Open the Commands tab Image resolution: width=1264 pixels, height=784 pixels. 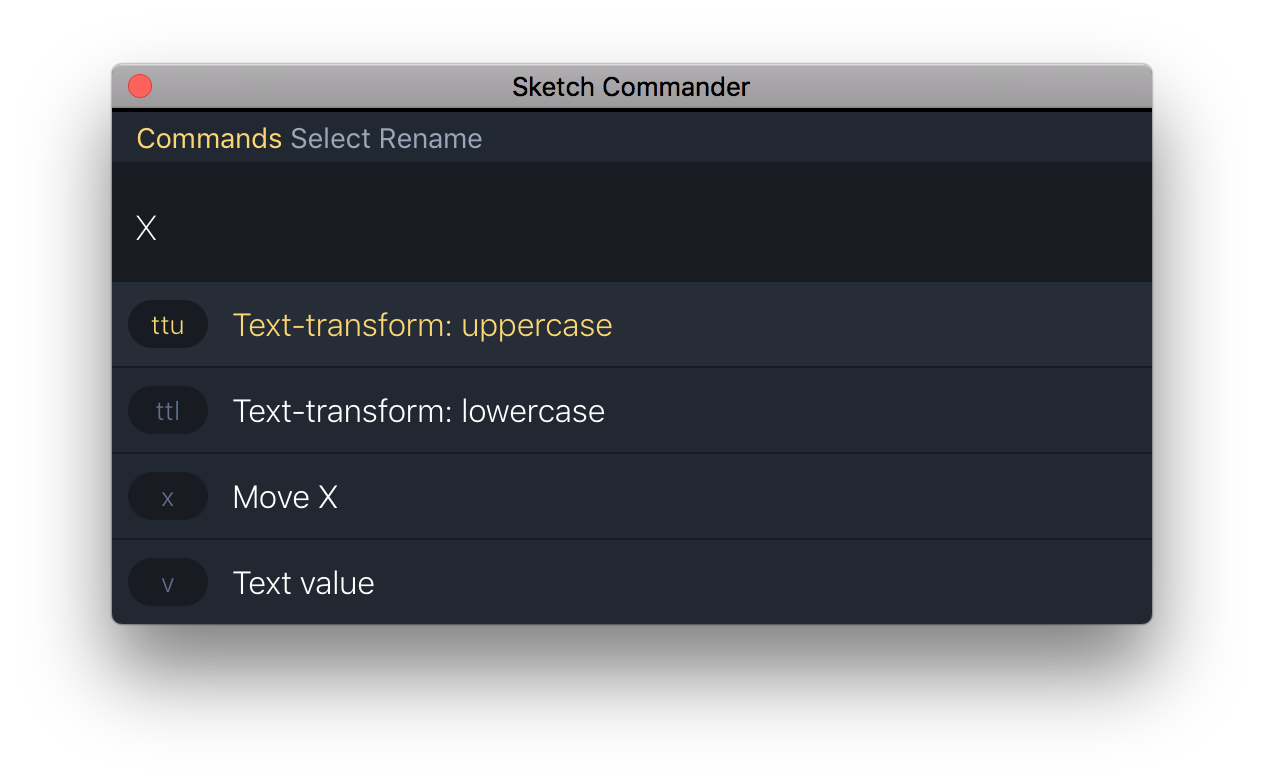[208, 138]
